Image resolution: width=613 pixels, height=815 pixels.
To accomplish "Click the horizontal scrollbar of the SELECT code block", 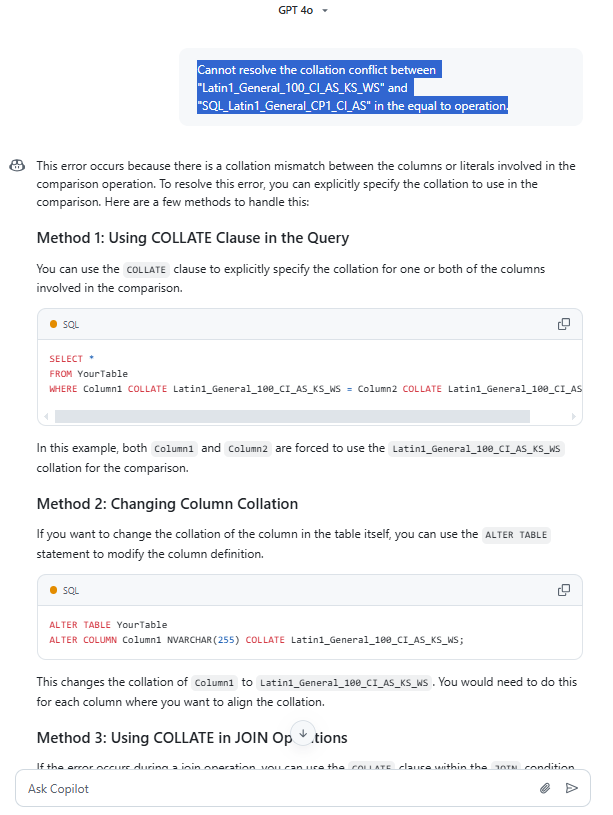I will [x=292, y=416].
